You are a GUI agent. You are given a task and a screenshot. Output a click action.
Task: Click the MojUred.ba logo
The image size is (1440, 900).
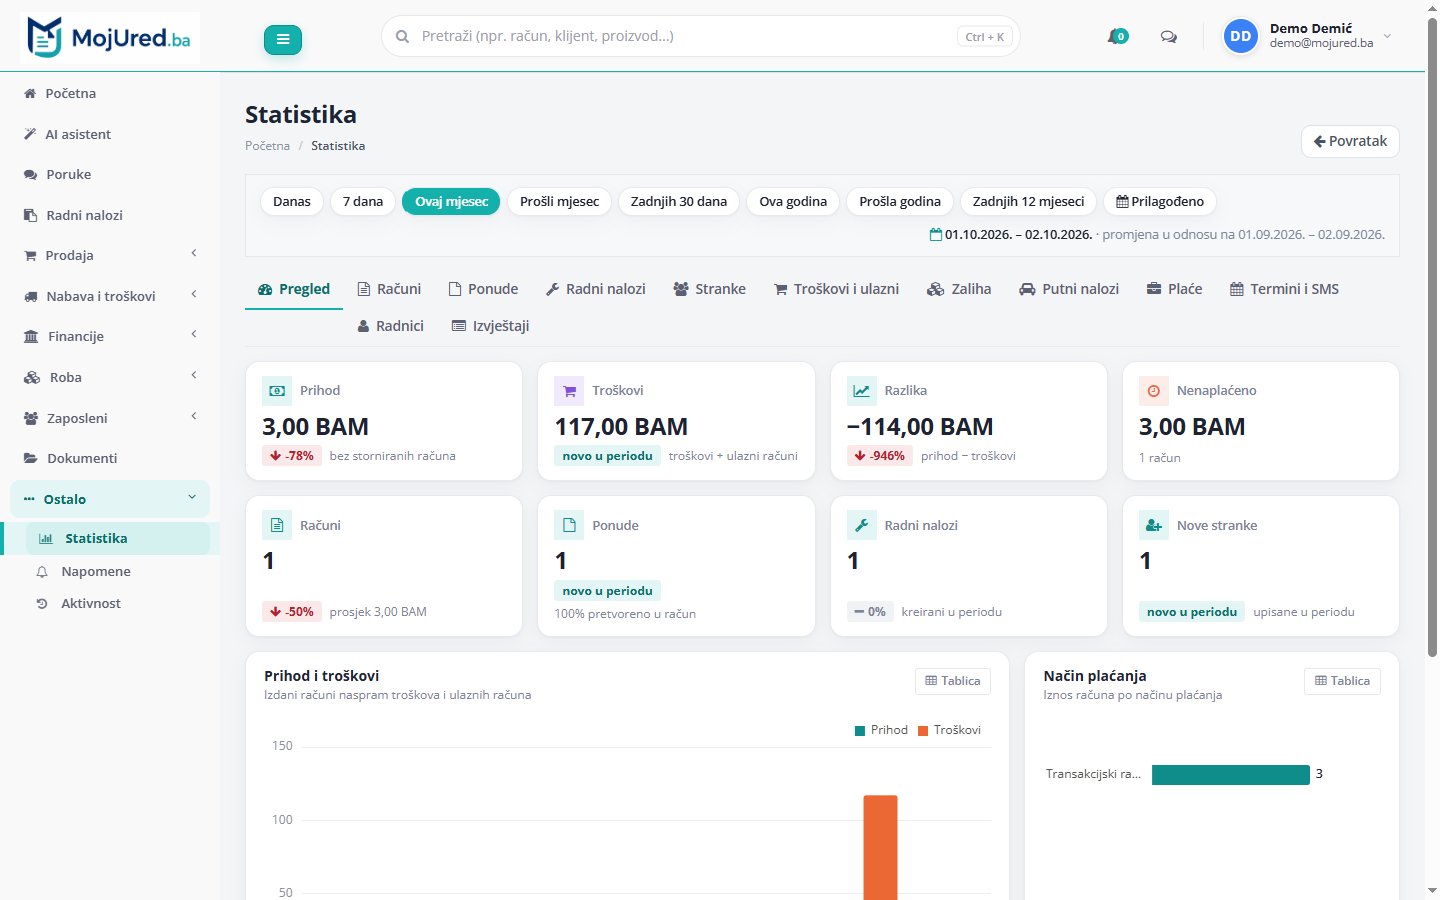(110, 38)
